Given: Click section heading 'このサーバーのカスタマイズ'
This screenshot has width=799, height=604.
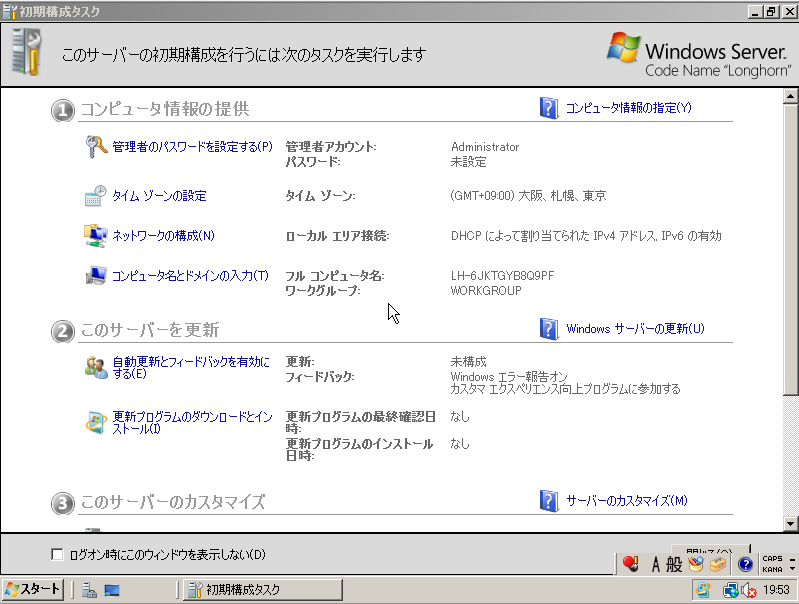Looking at the screenshot, I should click(x=173, y=502).
